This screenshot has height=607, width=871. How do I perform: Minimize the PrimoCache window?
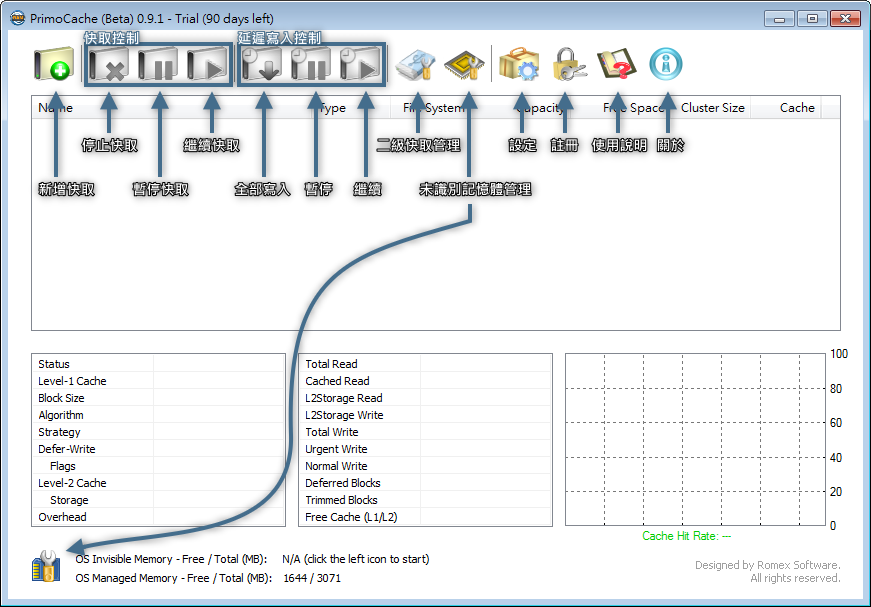pyautogui.click(x=779, y=18)
